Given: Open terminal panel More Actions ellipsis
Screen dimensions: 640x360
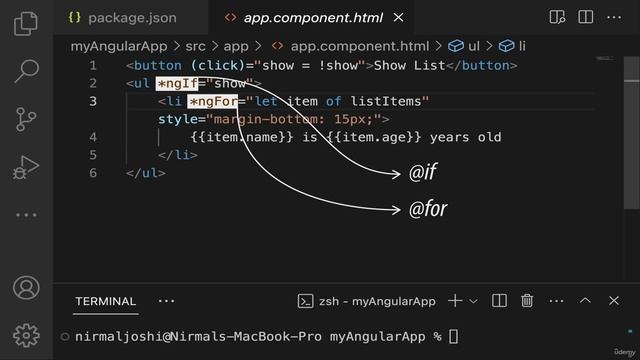Looking at the screenshot, I should click(556, 301).
